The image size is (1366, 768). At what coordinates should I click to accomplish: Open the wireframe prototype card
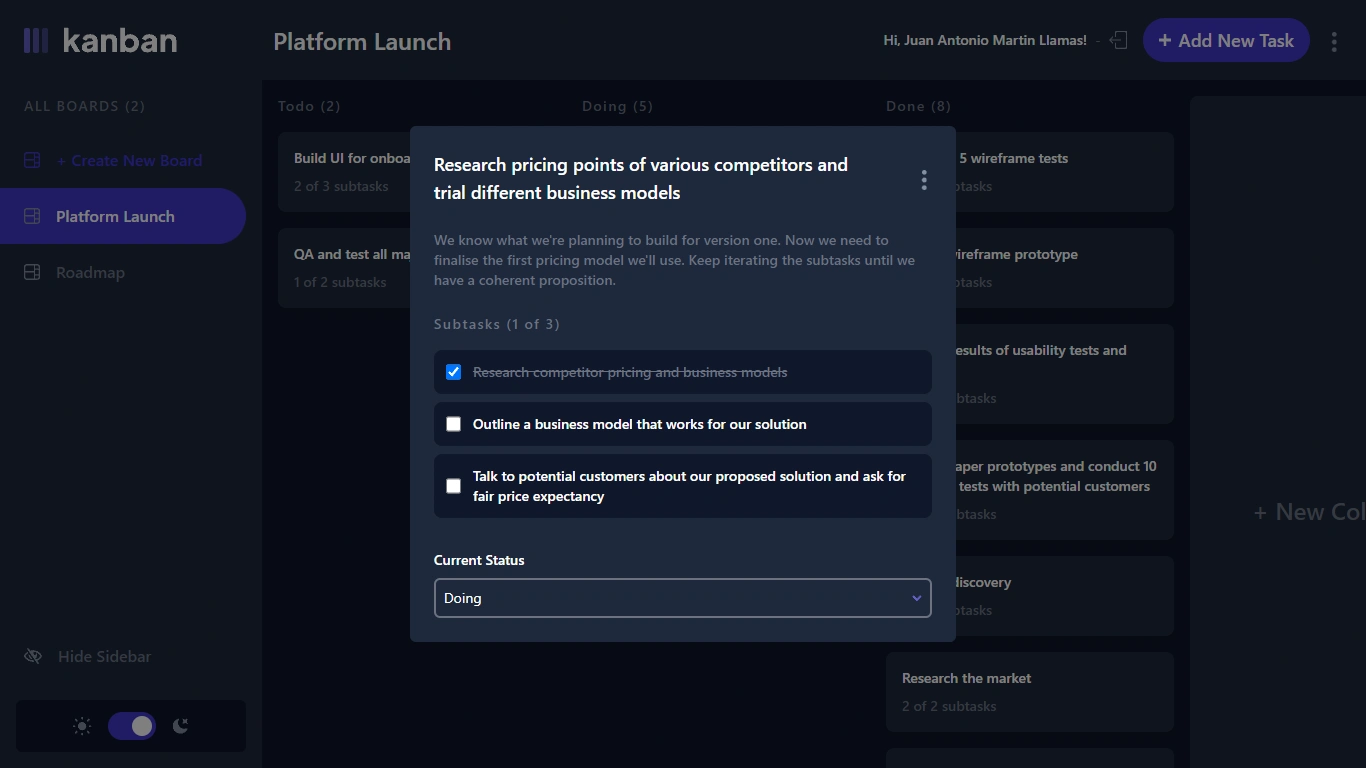pyautogui.click(x=1065, y=268)
